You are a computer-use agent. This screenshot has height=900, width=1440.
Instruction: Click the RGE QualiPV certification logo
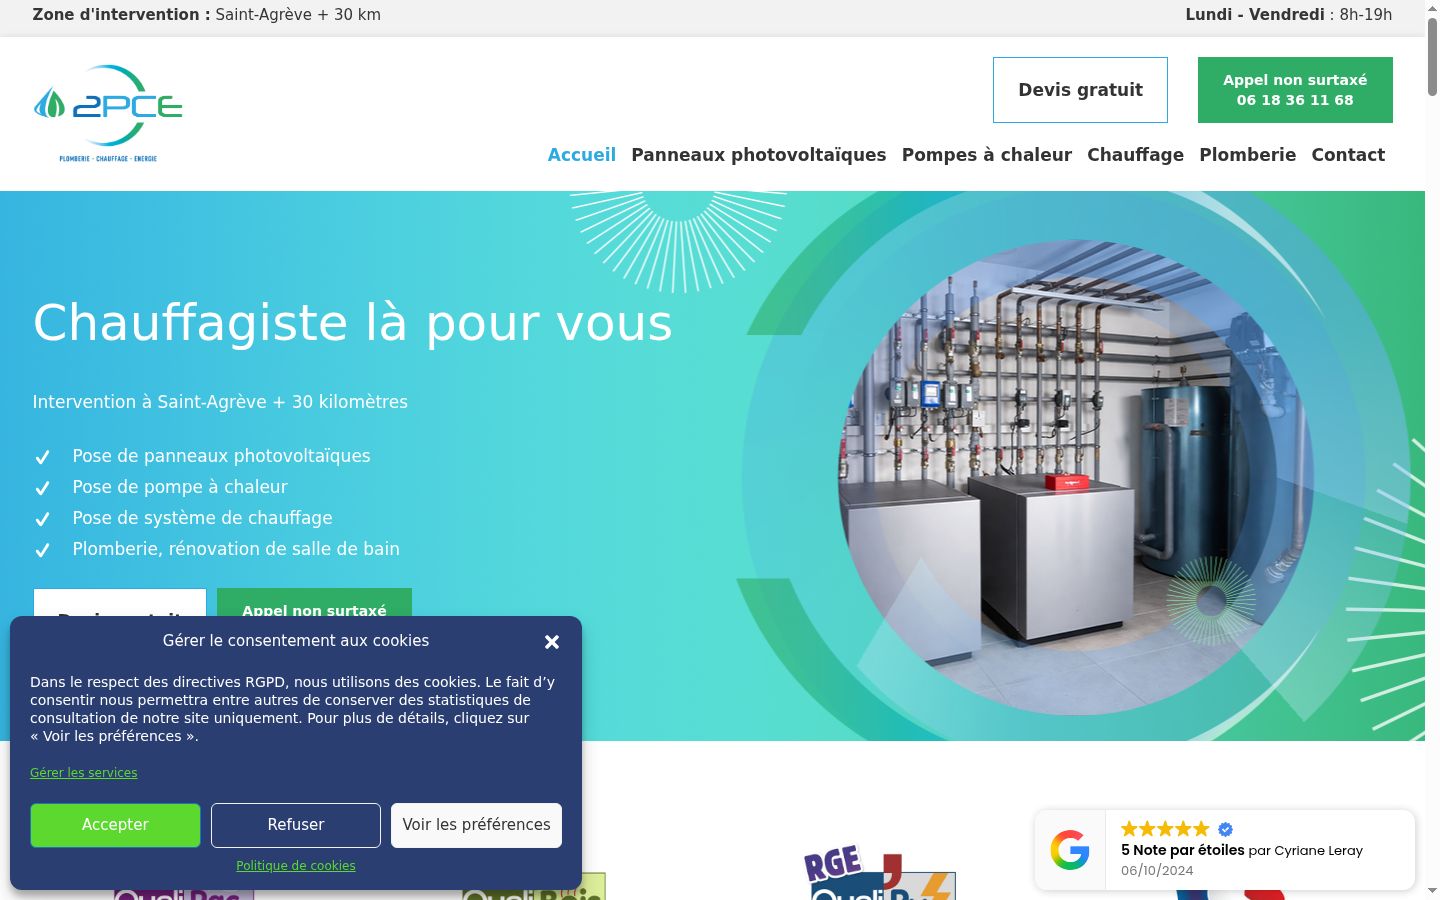880,873
